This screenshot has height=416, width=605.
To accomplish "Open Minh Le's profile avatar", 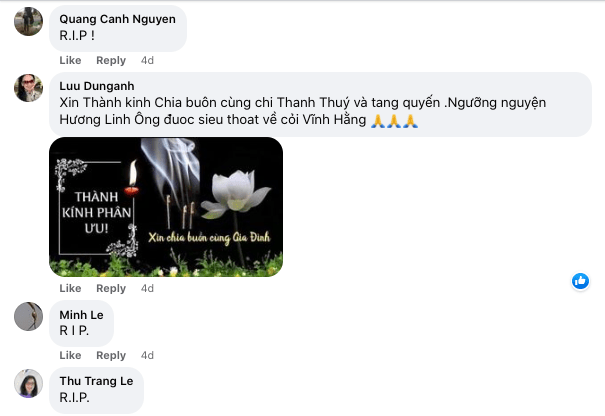I will (28, 316).
